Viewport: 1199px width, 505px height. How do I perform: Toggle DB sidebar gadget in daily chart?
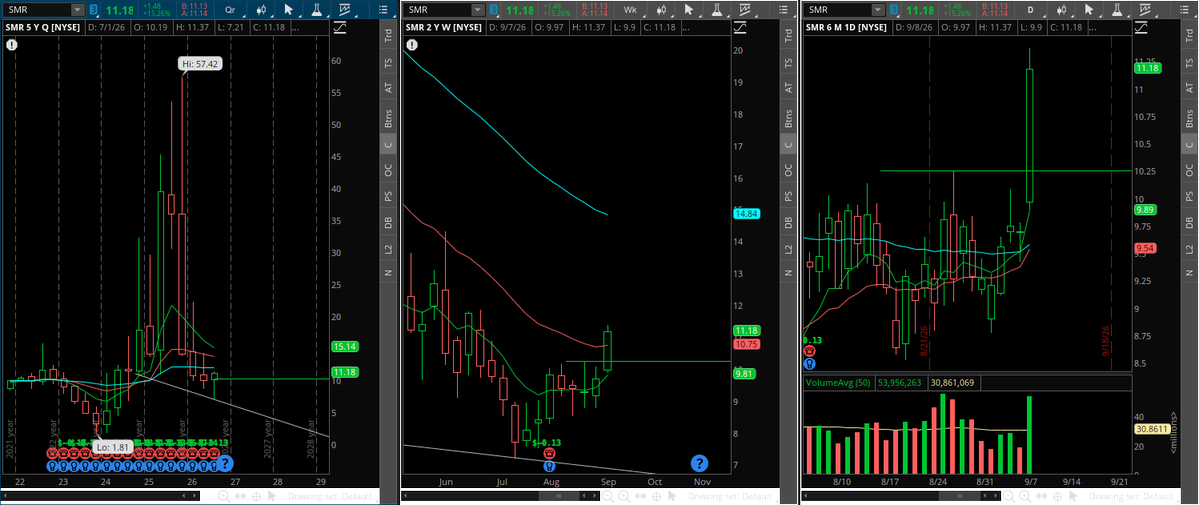tap(1190, 223)
